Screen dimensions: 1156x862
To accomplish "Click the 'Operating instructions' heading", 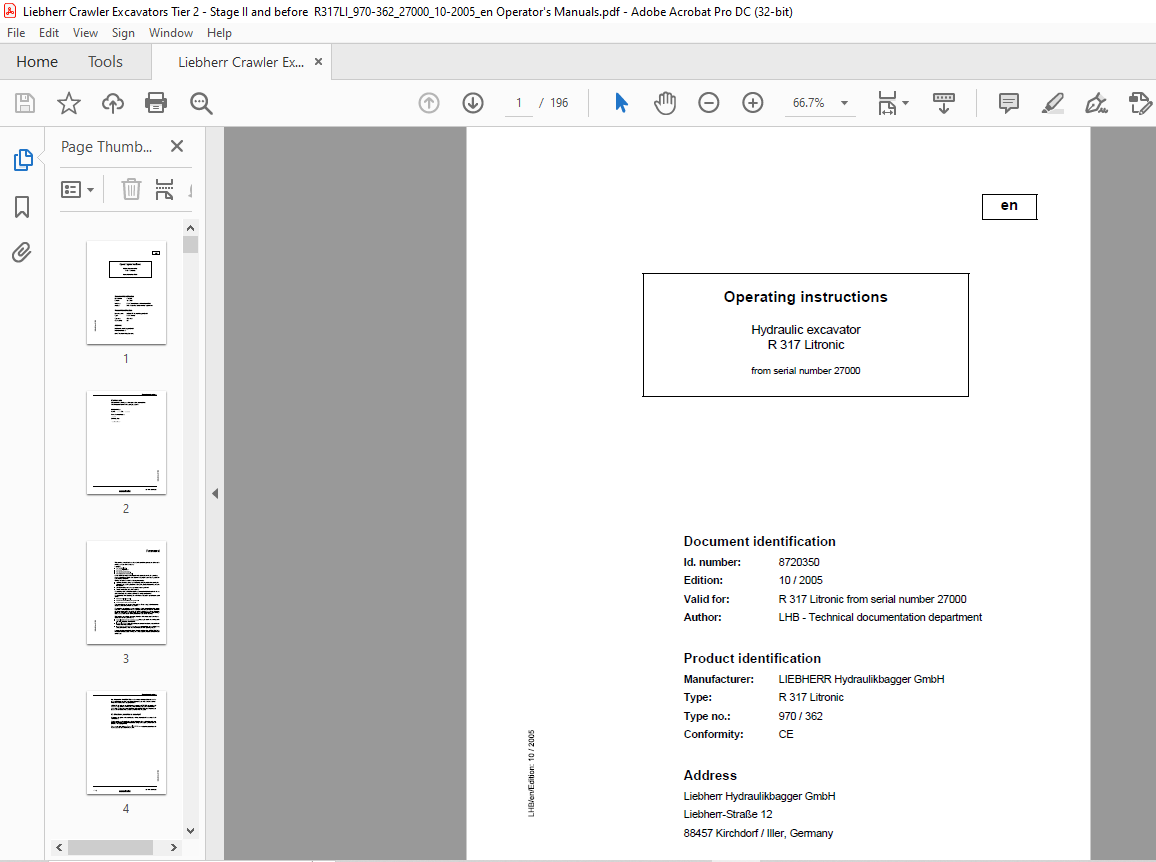I will (805, 297).
